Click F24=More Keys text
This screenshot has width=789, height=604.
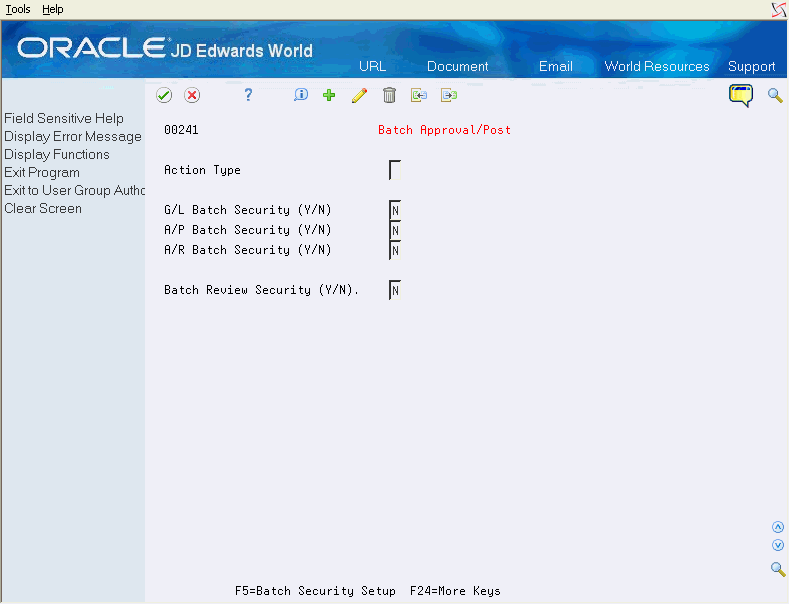[x=455, y=591]
